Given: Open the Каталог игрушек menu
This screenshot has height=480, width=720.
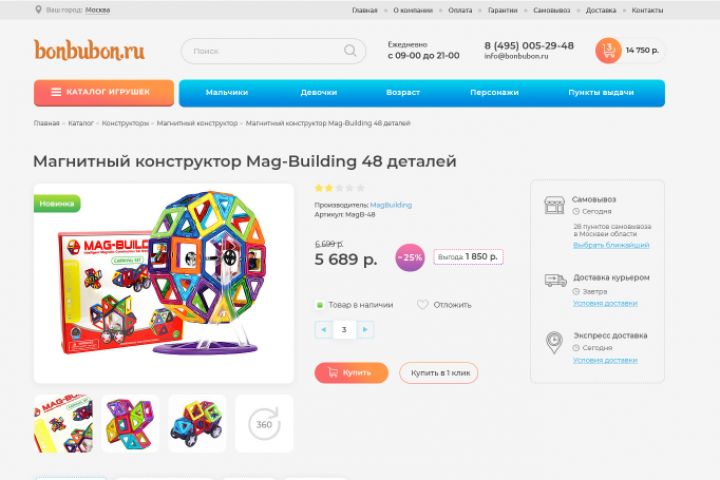Looking at the screenshot, I should click(104, 92).
